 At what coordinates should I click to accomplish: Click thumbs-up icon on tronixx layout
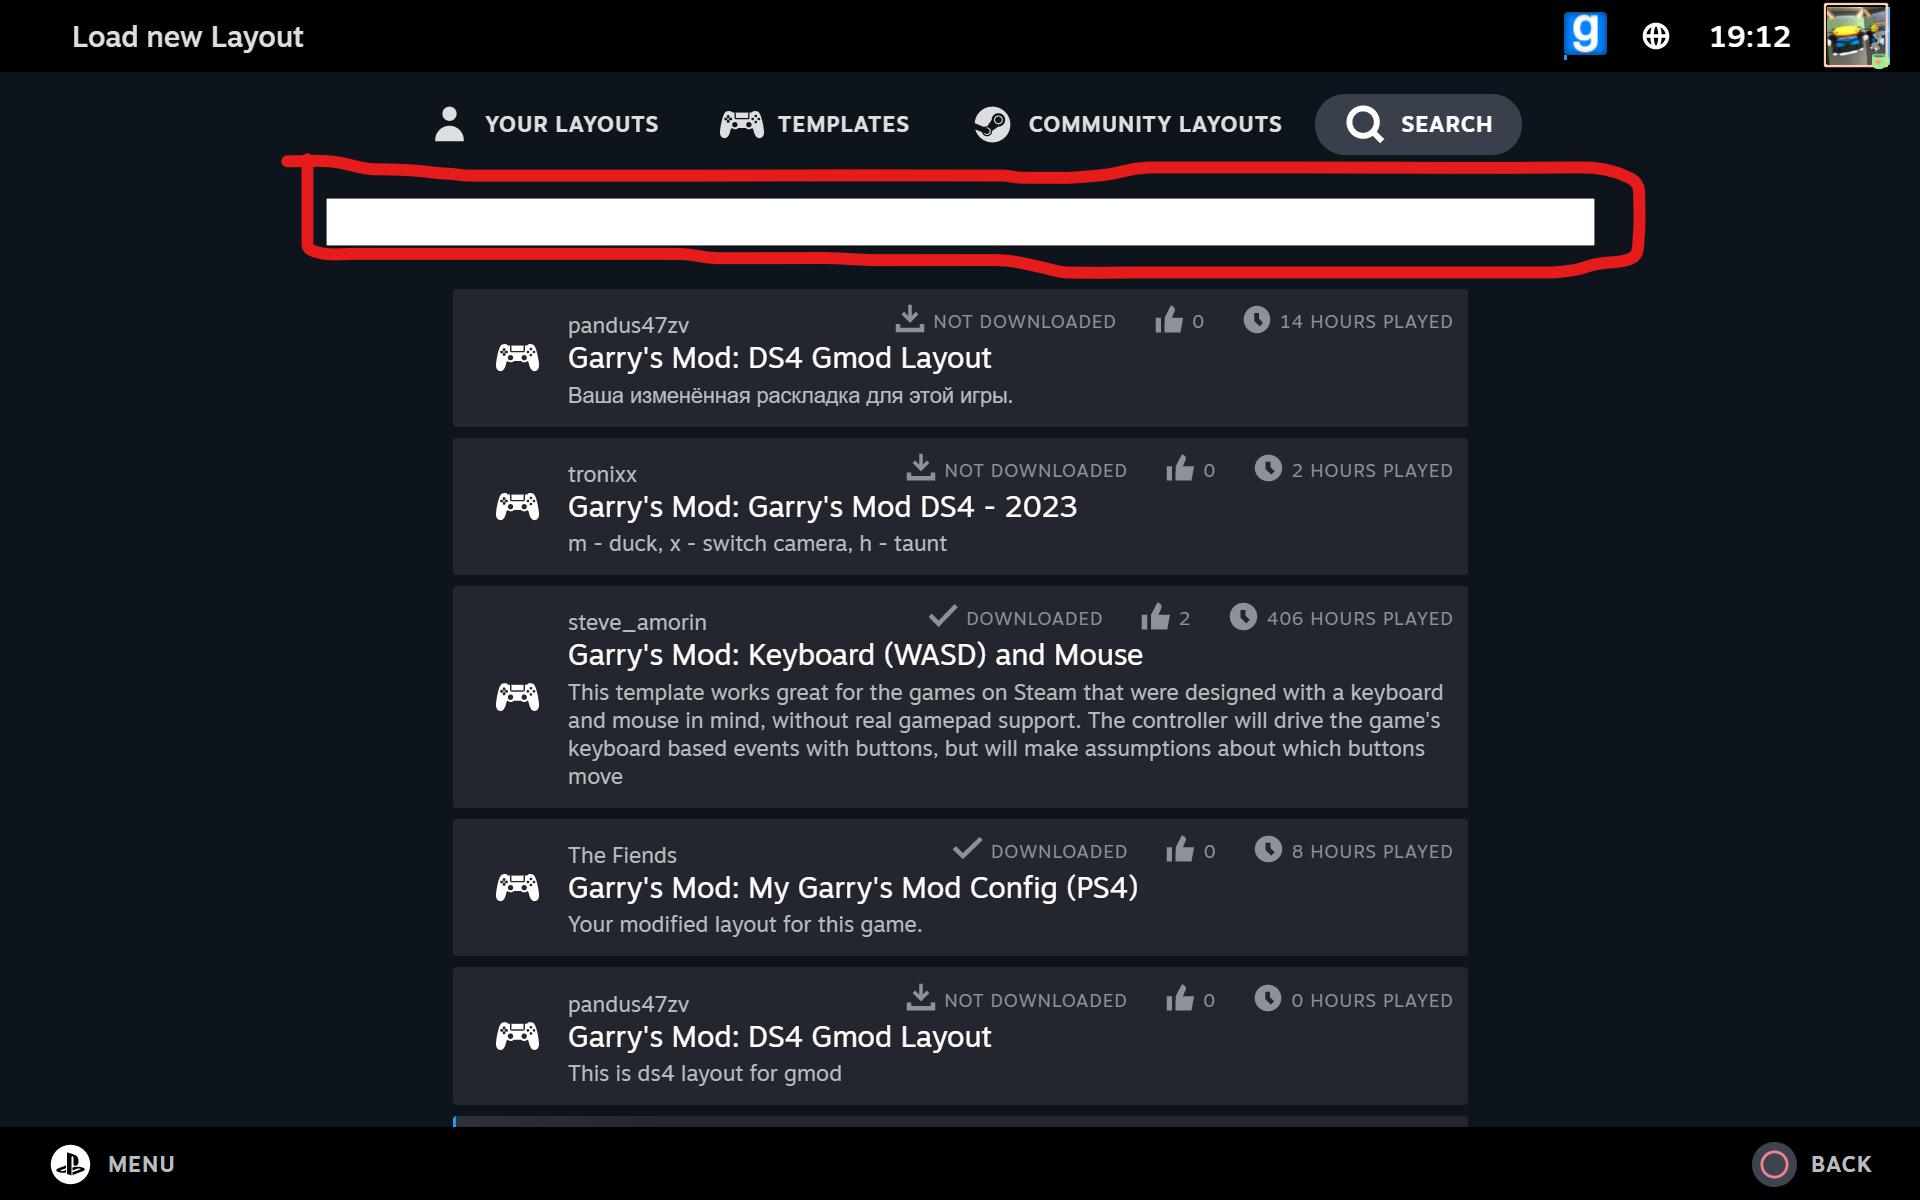[x=1180, y=469]
